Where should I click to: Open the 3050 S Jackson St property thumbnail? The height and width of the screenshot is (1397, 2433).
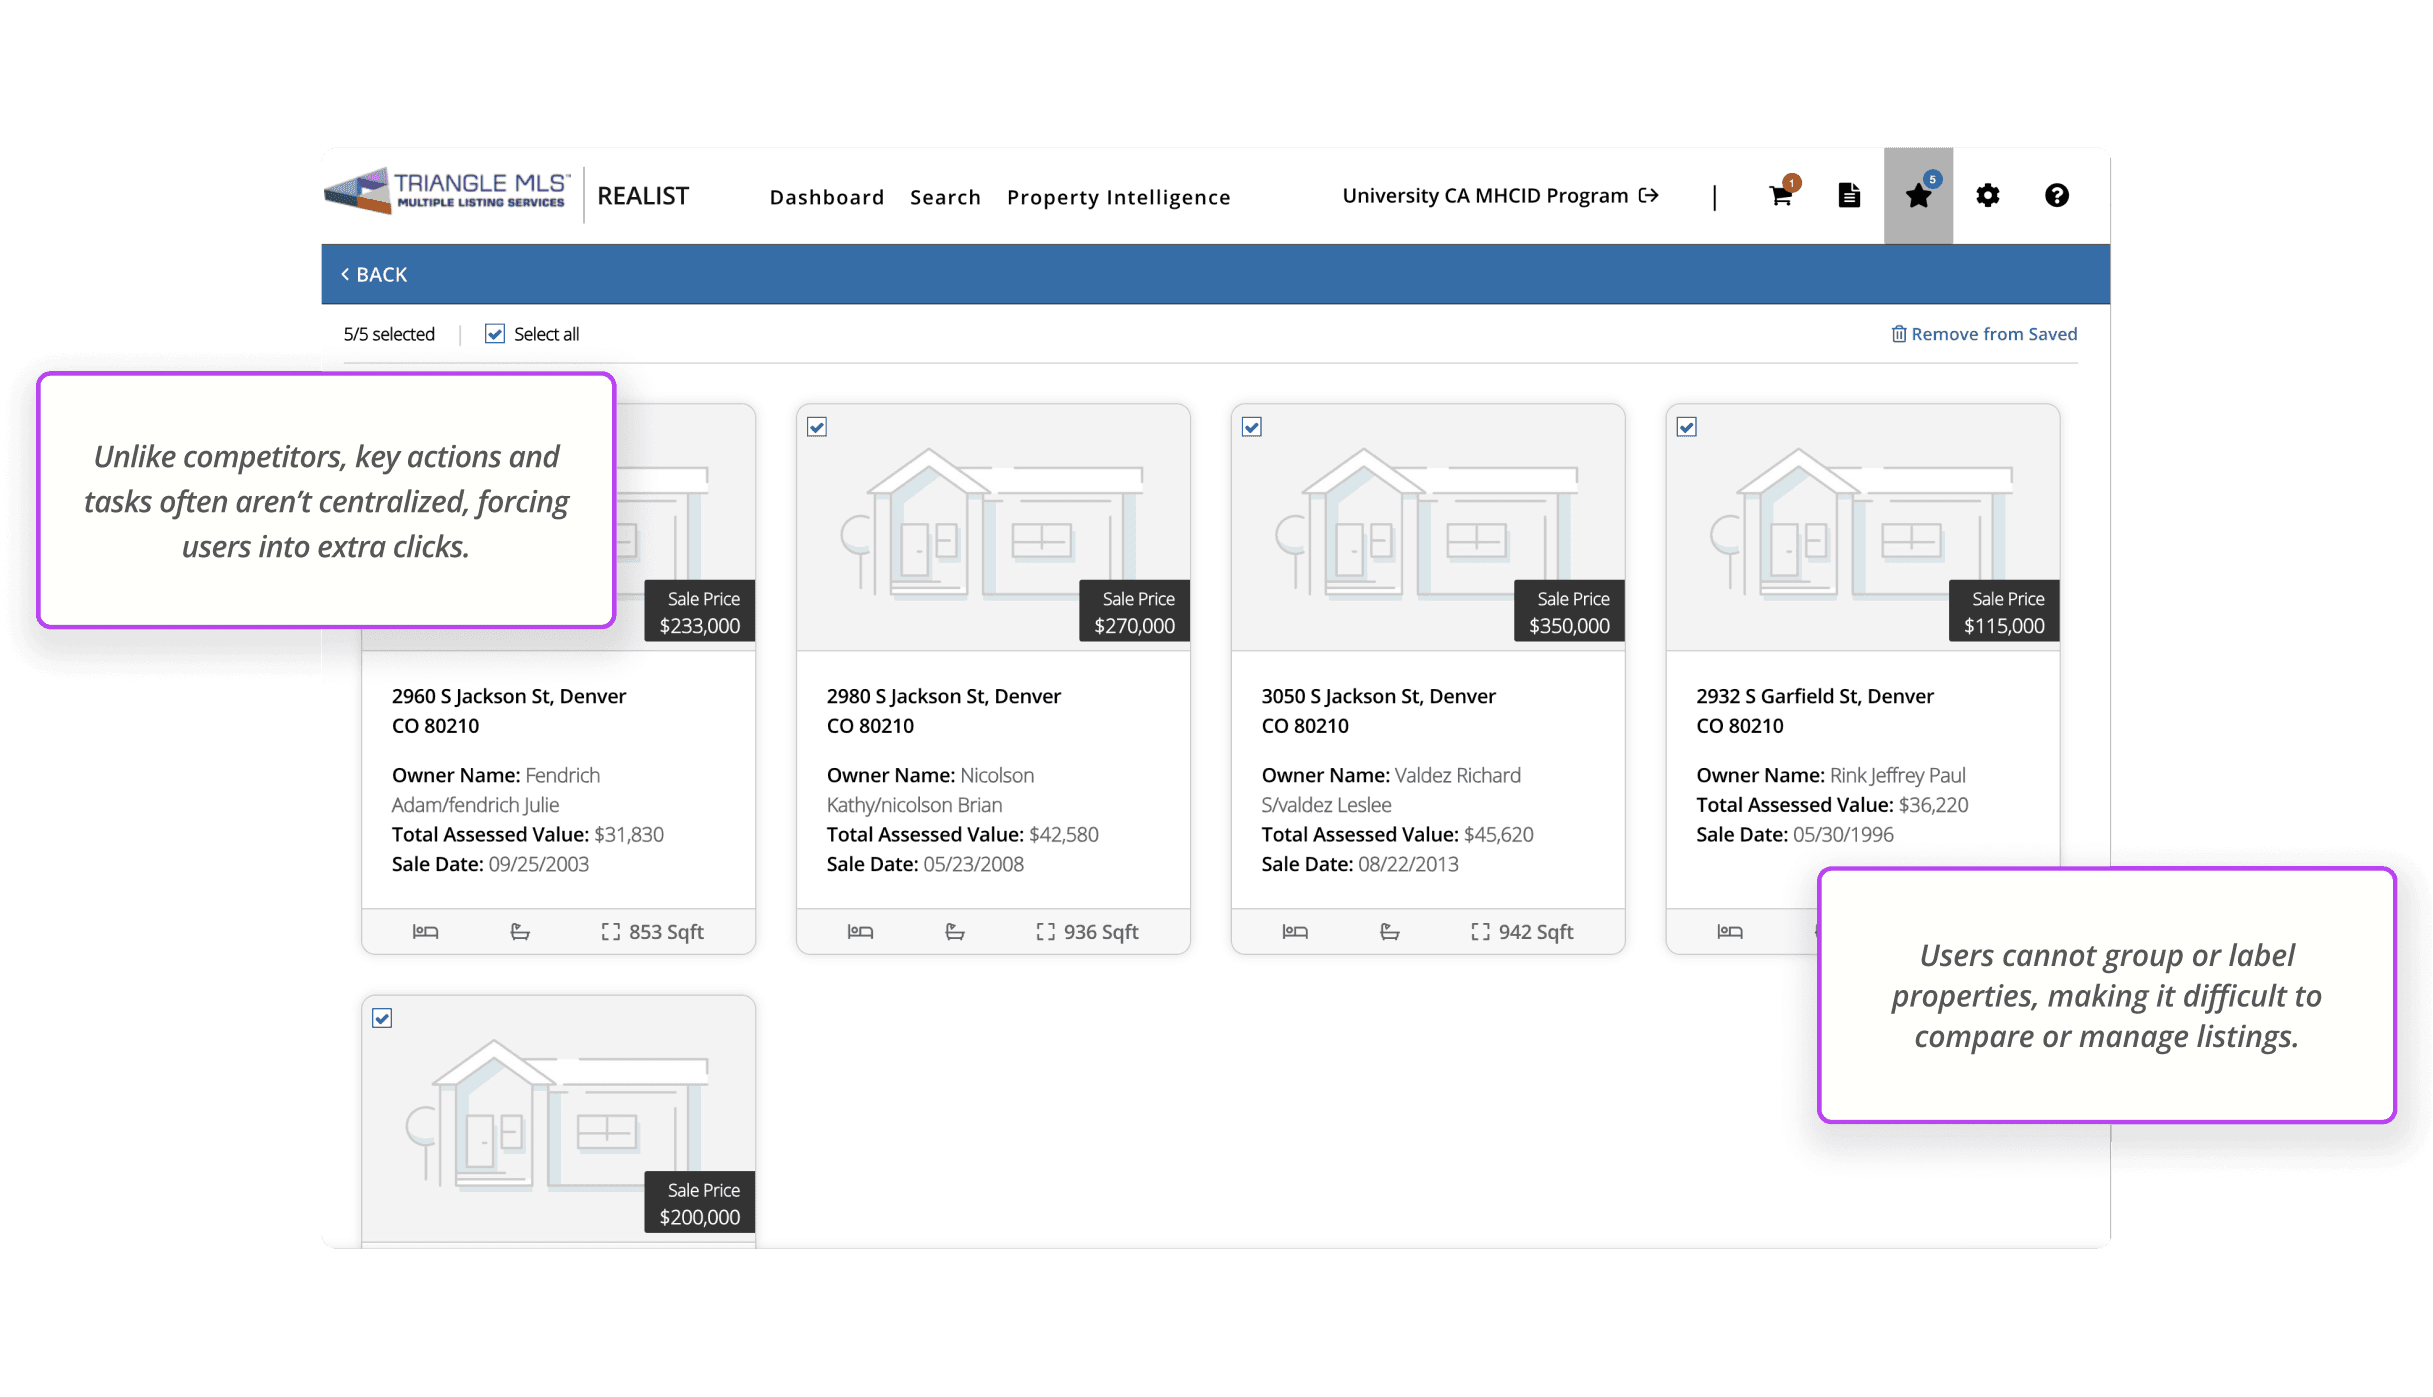pos(1426,527)
